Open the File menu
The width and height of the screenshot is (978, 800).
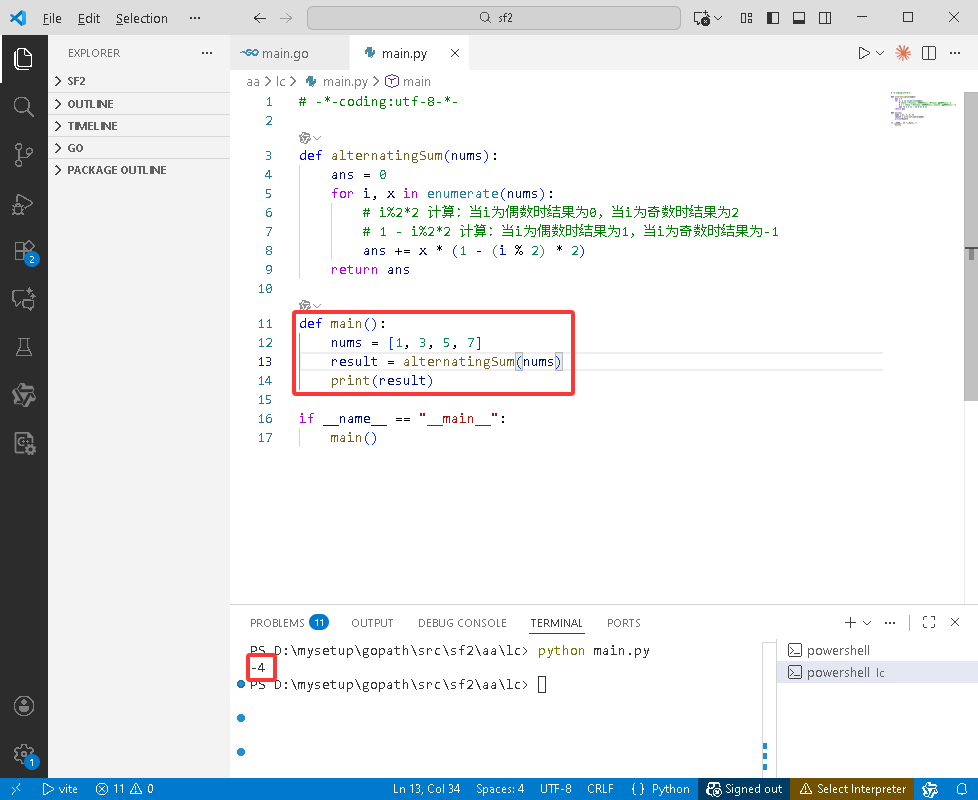(52, 18)
